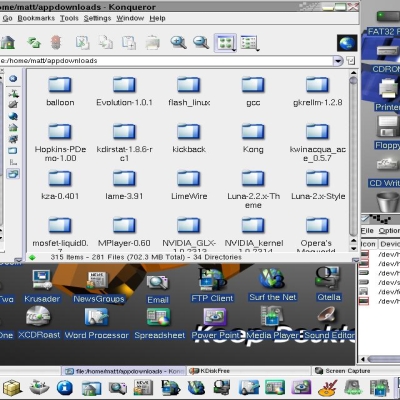
Task: Select the gkrellm-1.2.8 folder
Action: 317,91
